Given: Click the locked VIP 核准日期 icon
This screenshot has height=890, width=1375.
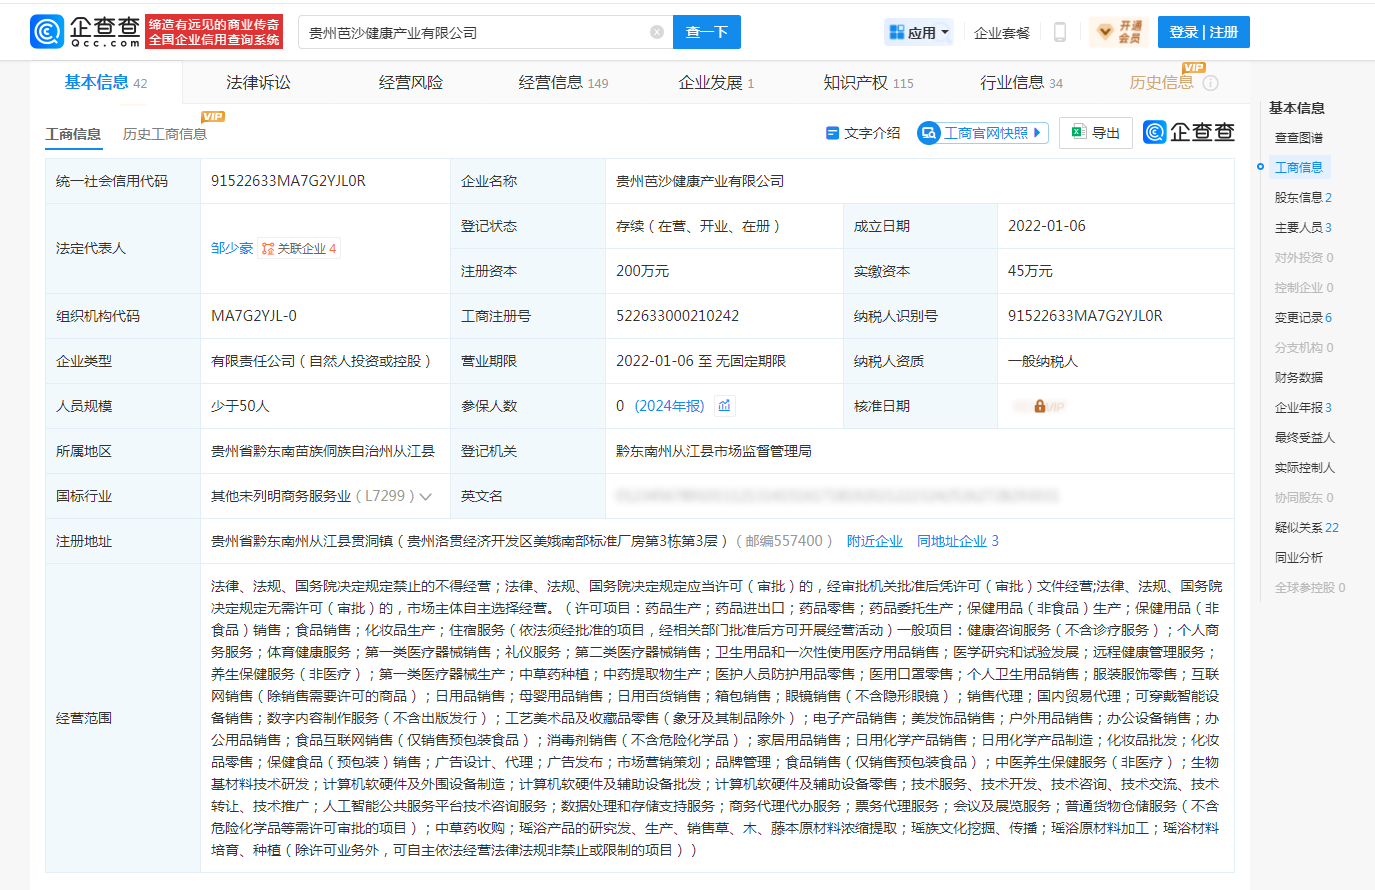Looking at the screenshot, I should point(1040,406).
